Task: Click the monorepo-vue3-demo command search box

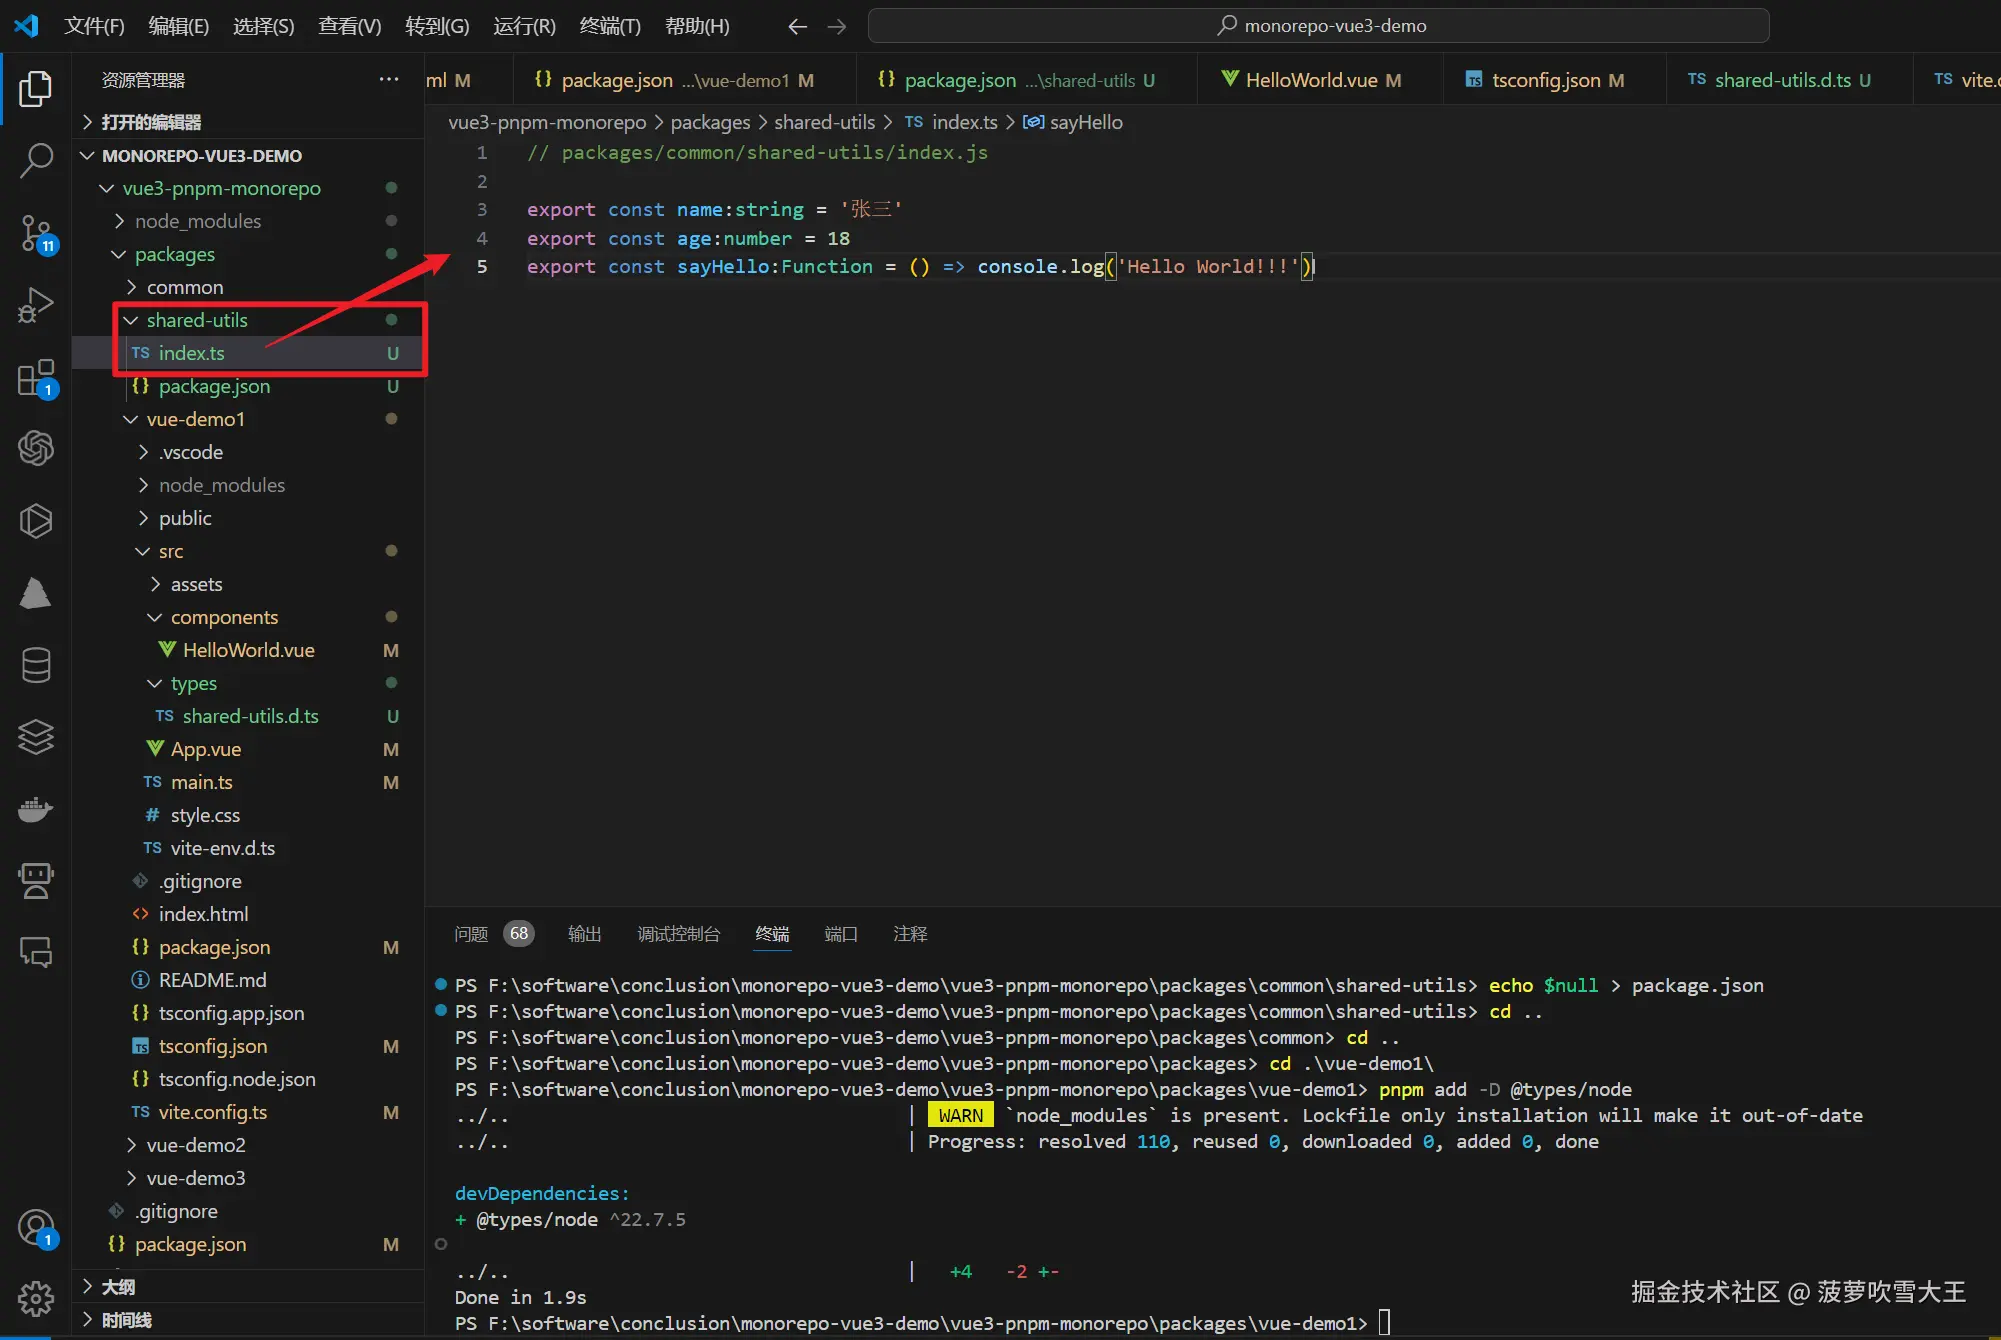Action: 1318,26
